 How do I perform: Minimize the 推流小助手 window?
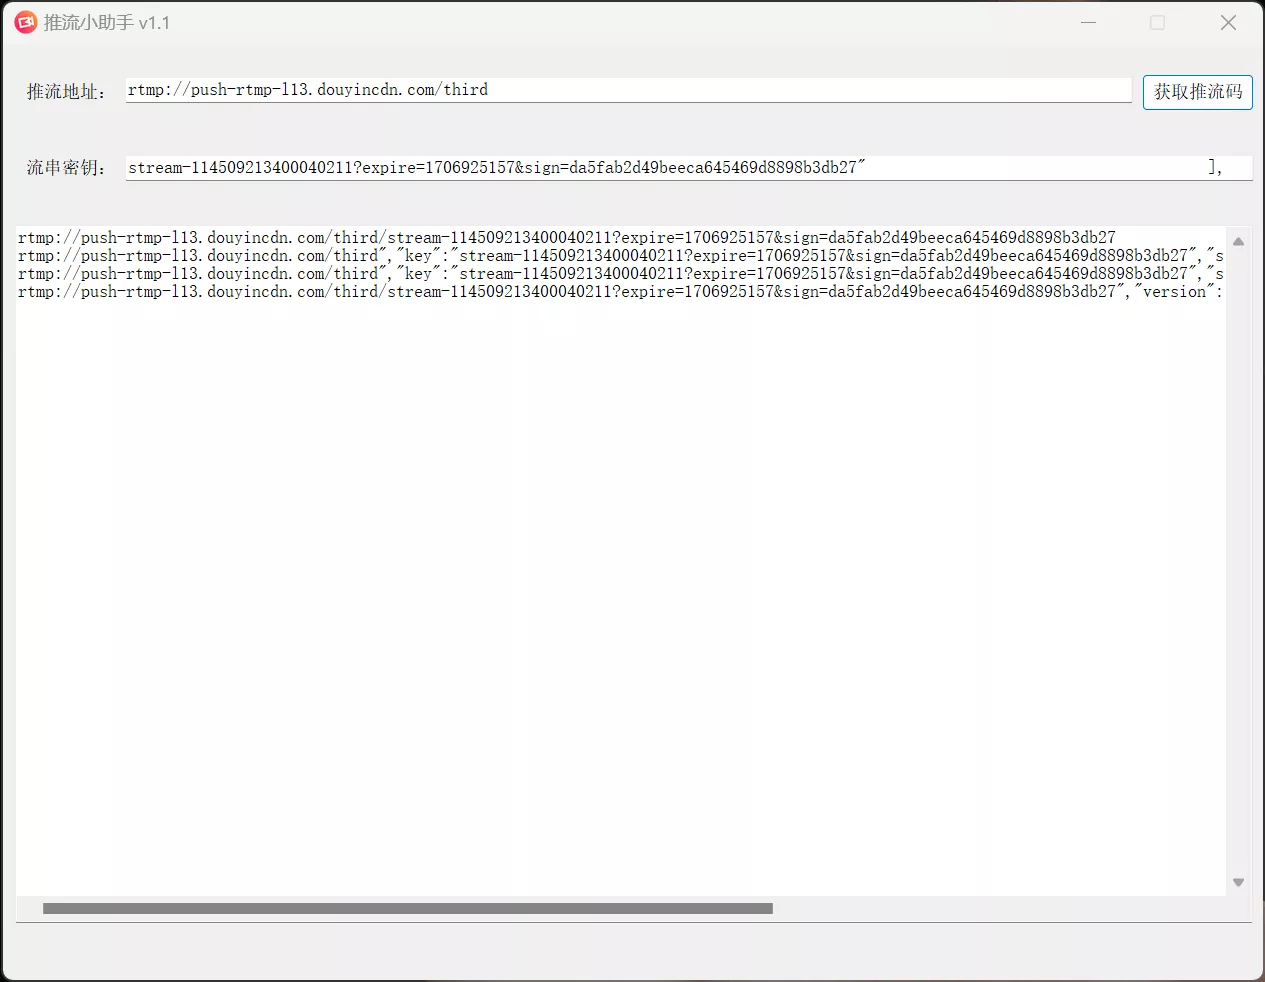tap(1088, 22)
